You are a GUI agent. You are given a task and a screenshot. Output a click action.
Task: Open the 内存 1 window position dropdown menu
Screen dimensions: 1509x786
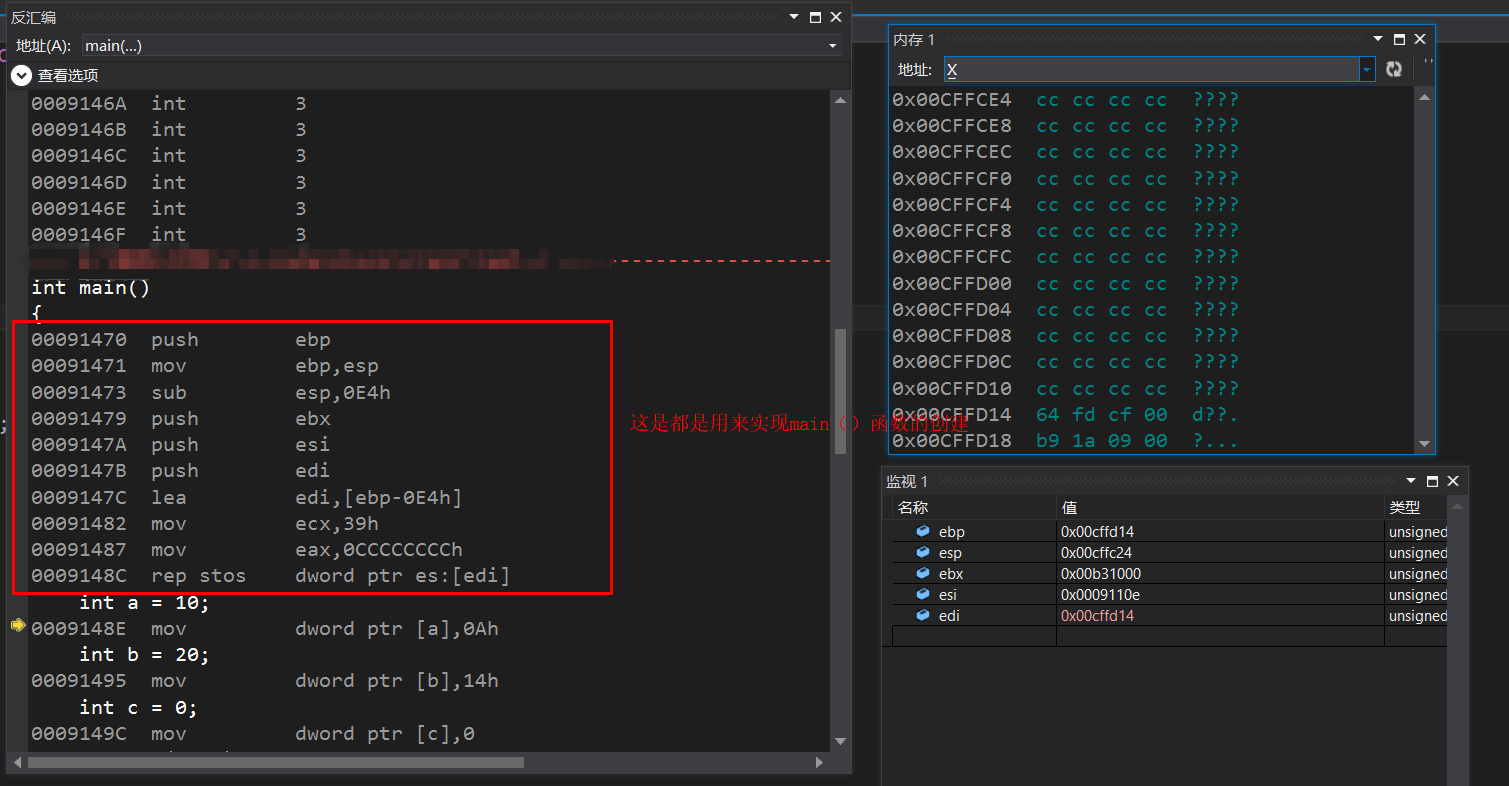pos(1378,39)
